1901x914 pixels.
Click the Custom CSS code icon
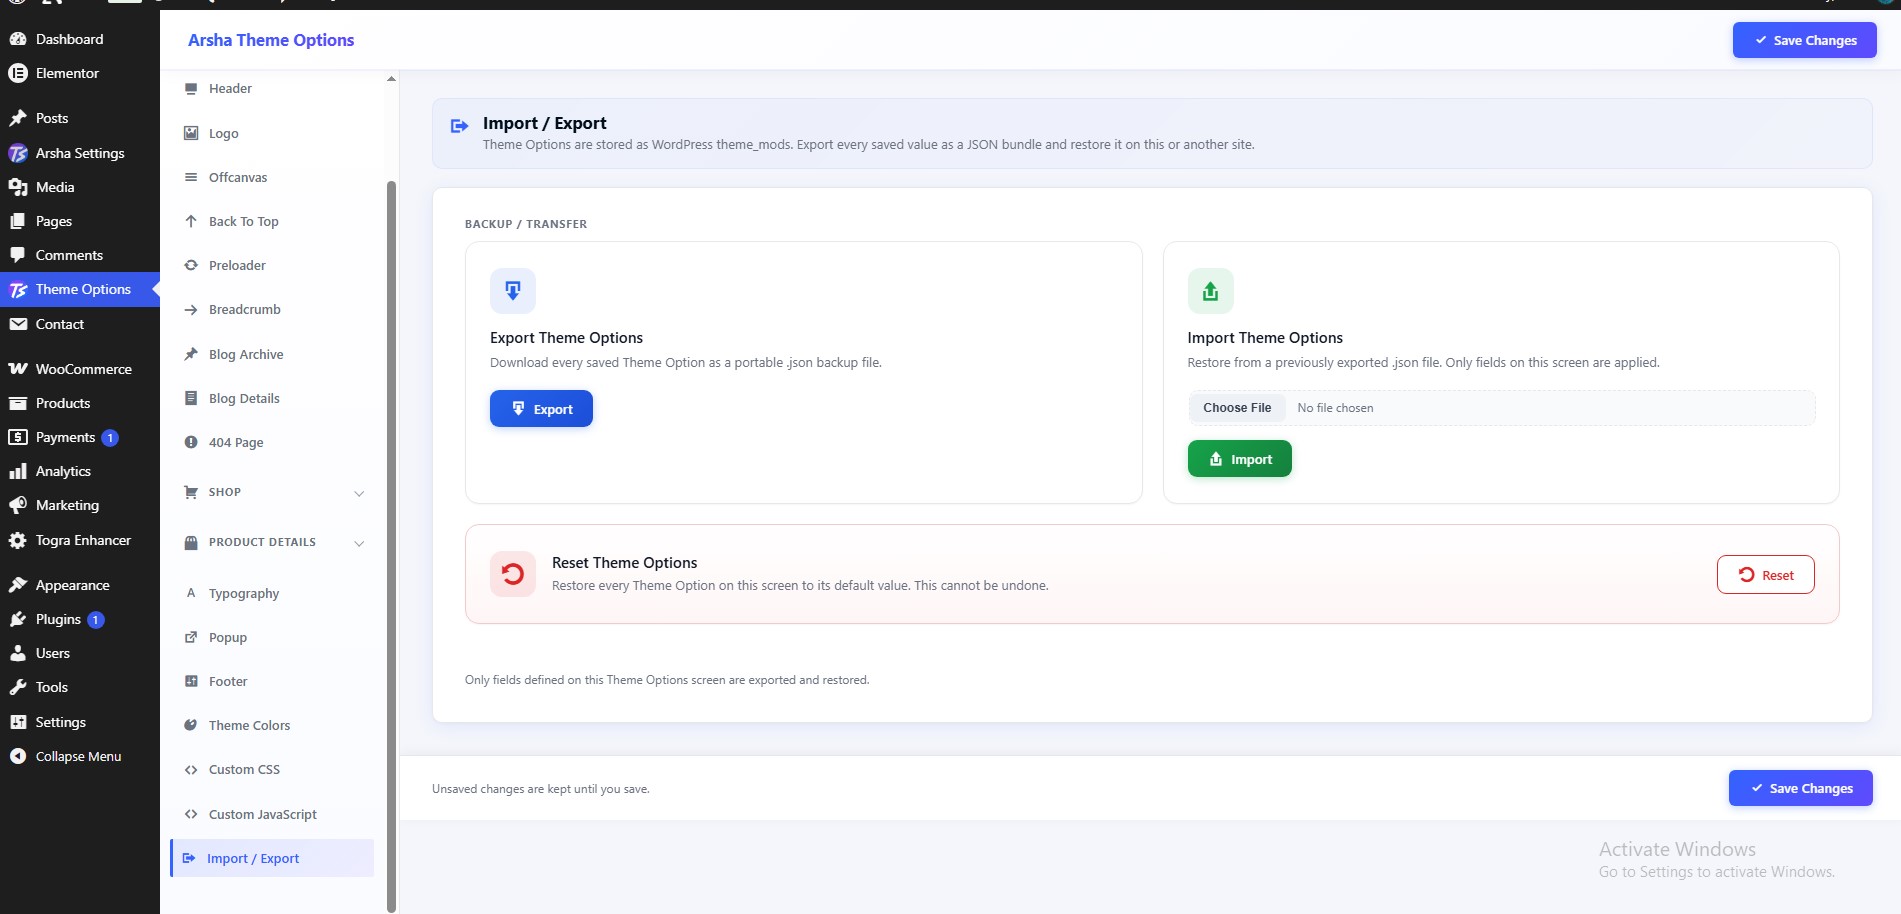(x=191, y=770)
